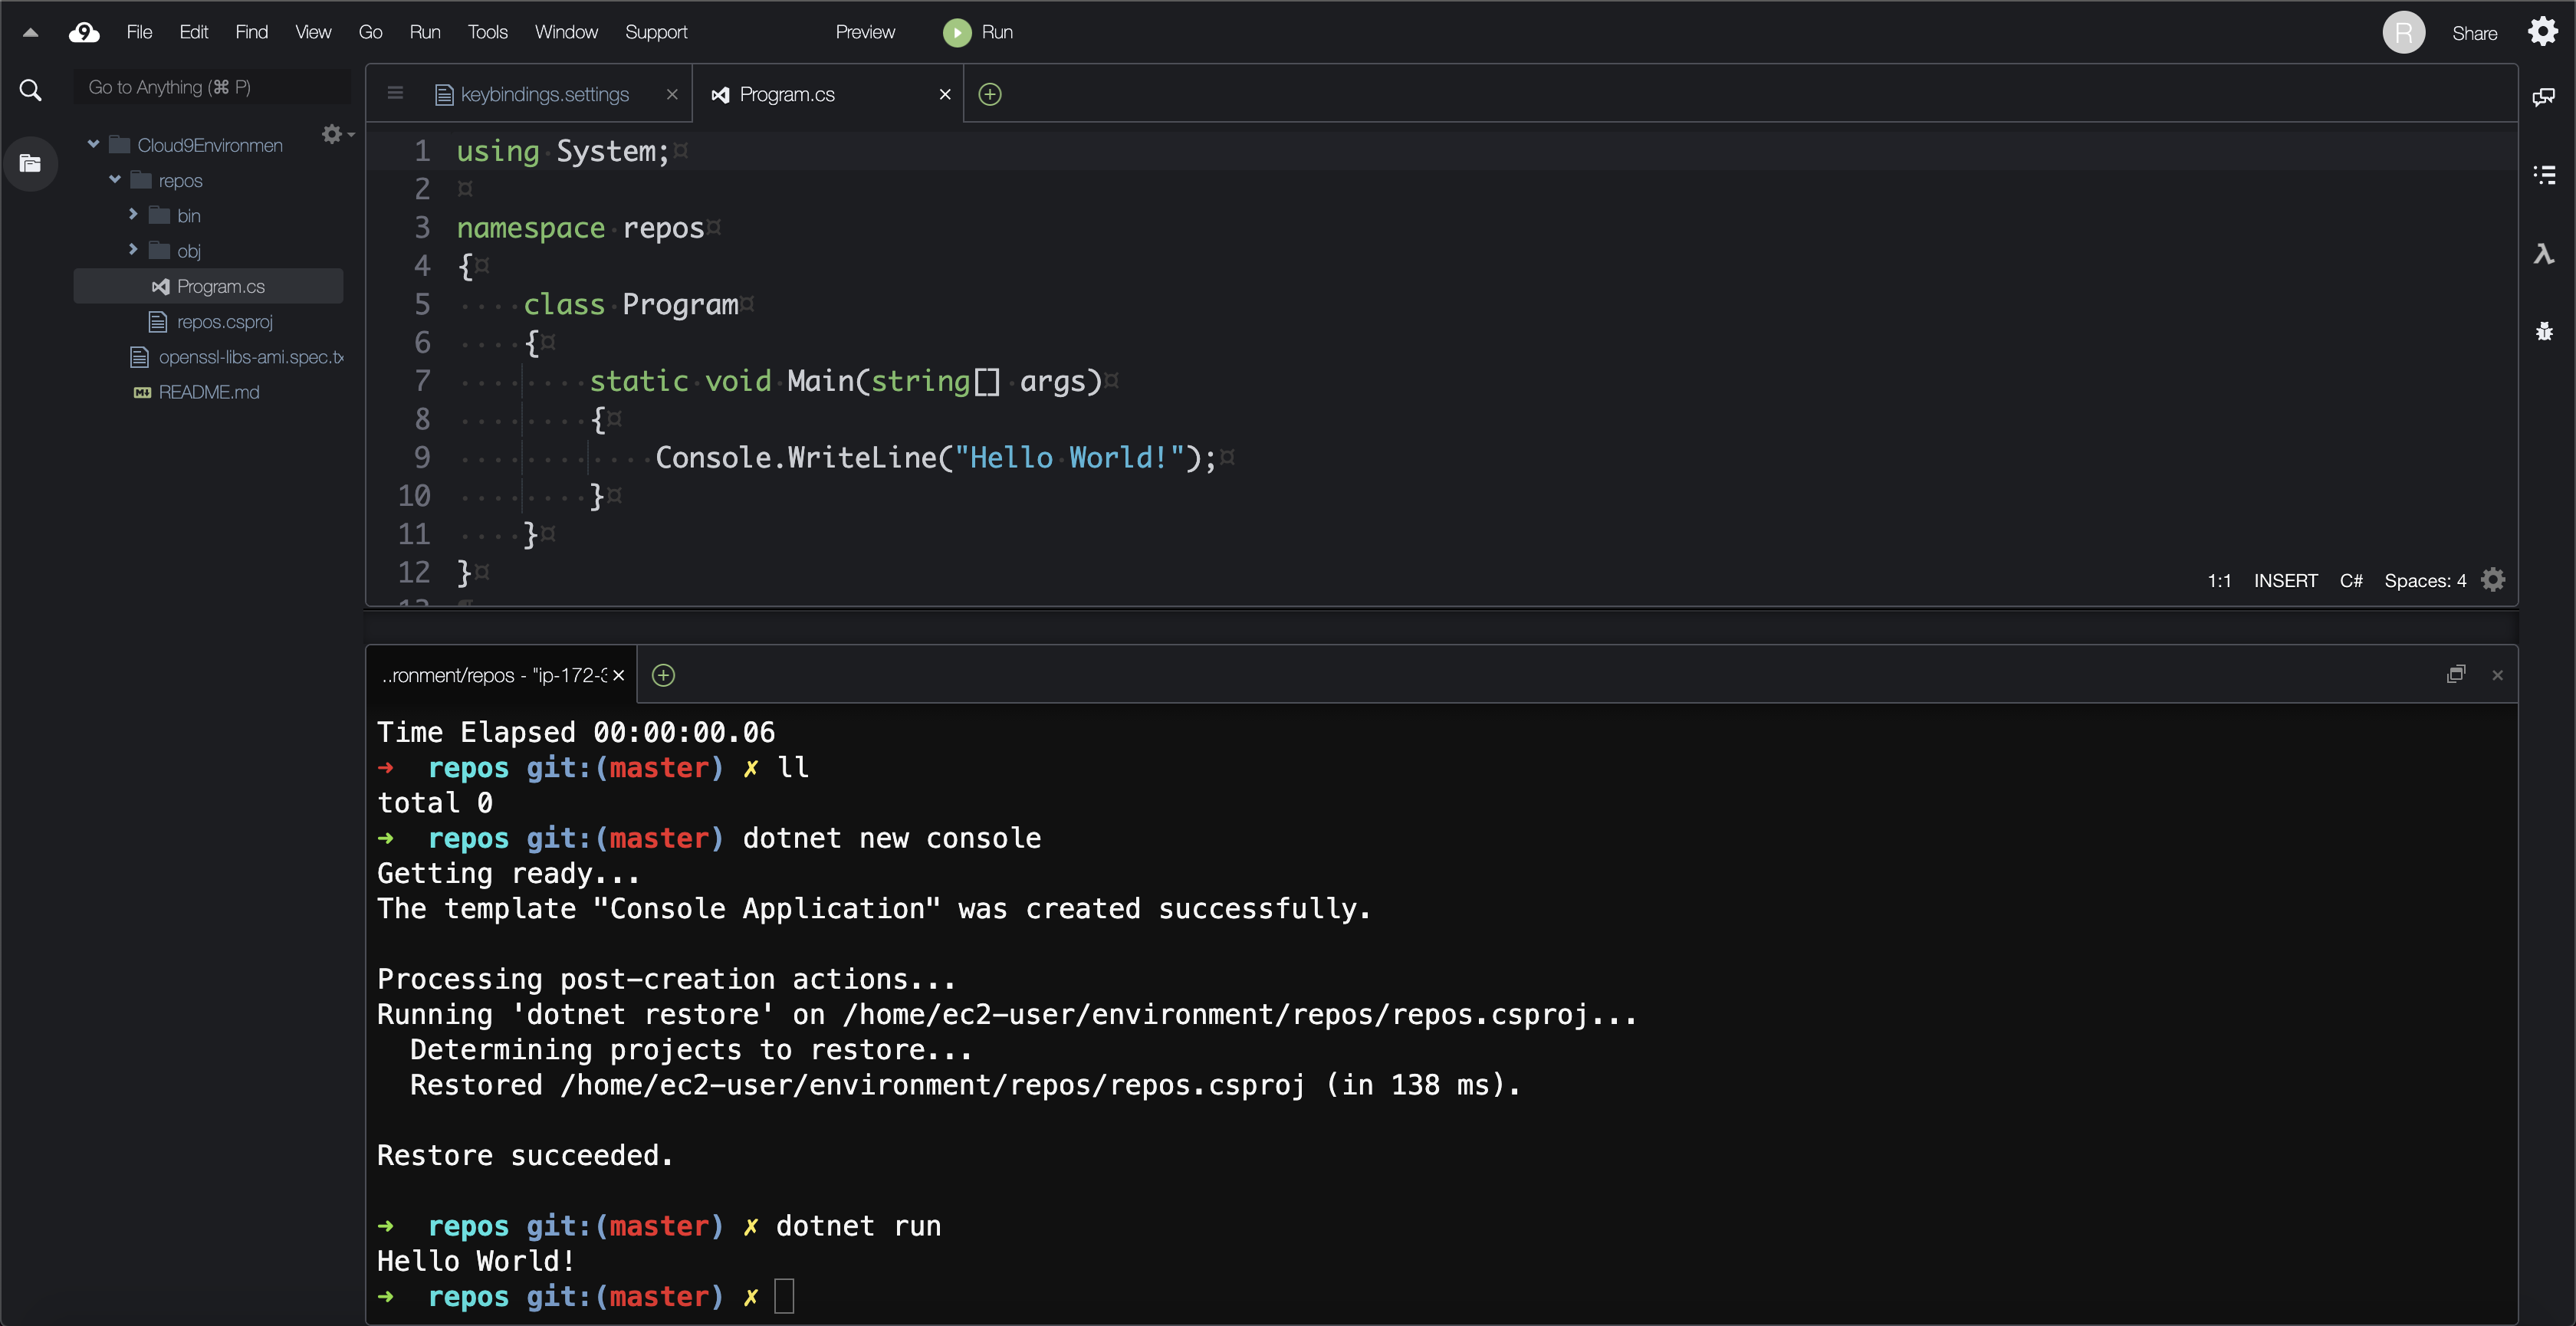The height and width of the screenshot is (1326, 2576).
Task: Click 'dotnet run' command in terminal
Action: pos(859,1226)
